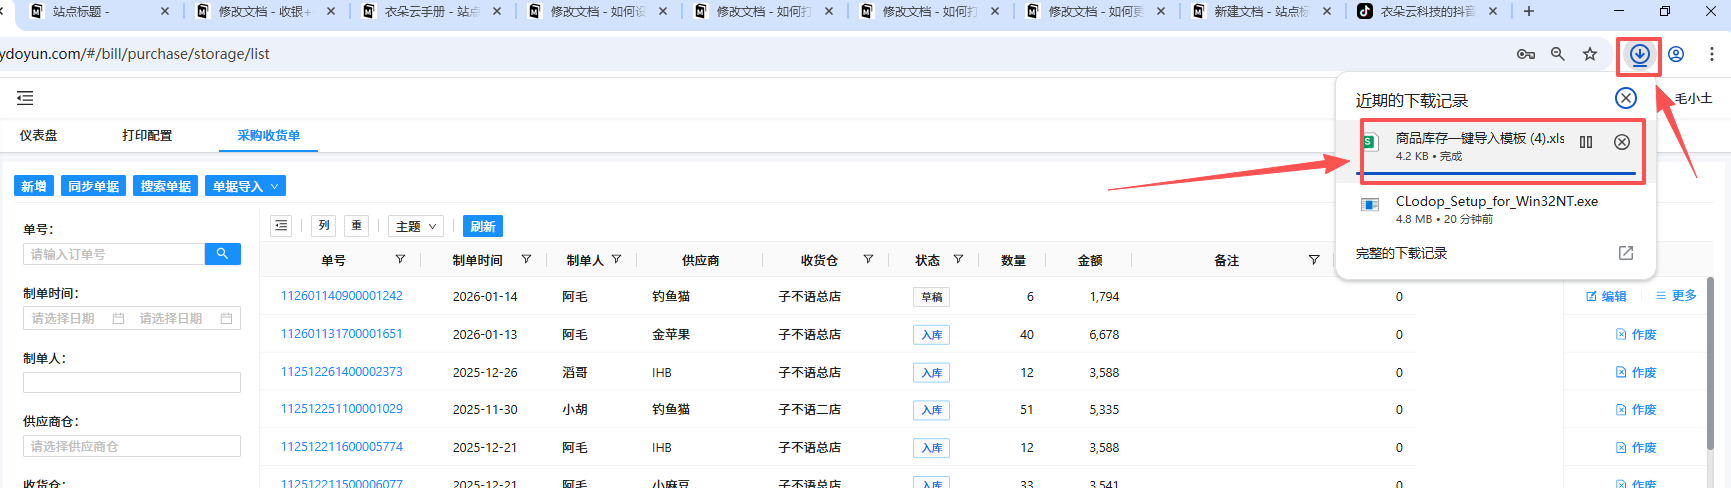
Task: Open order 112512251100001029
Action: [341, 409]
